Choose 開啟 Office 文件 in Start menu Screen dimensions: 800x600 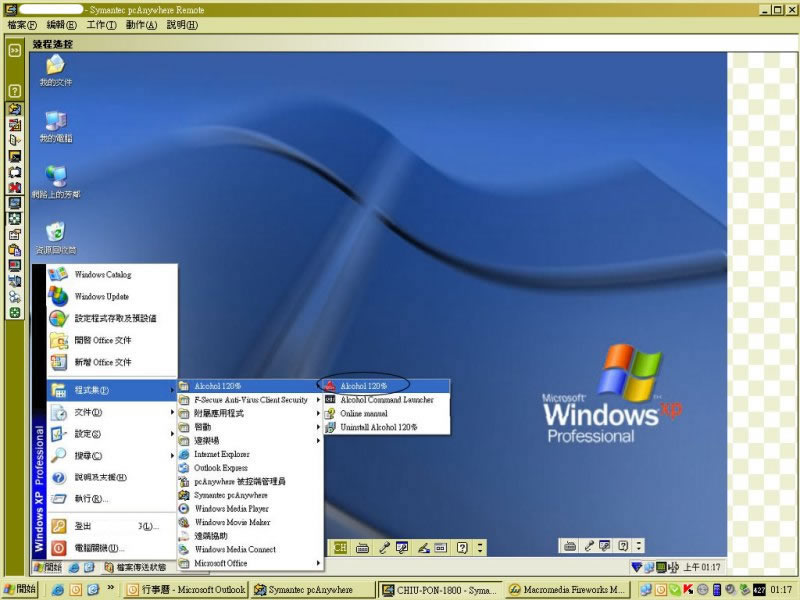click(112, 340)
